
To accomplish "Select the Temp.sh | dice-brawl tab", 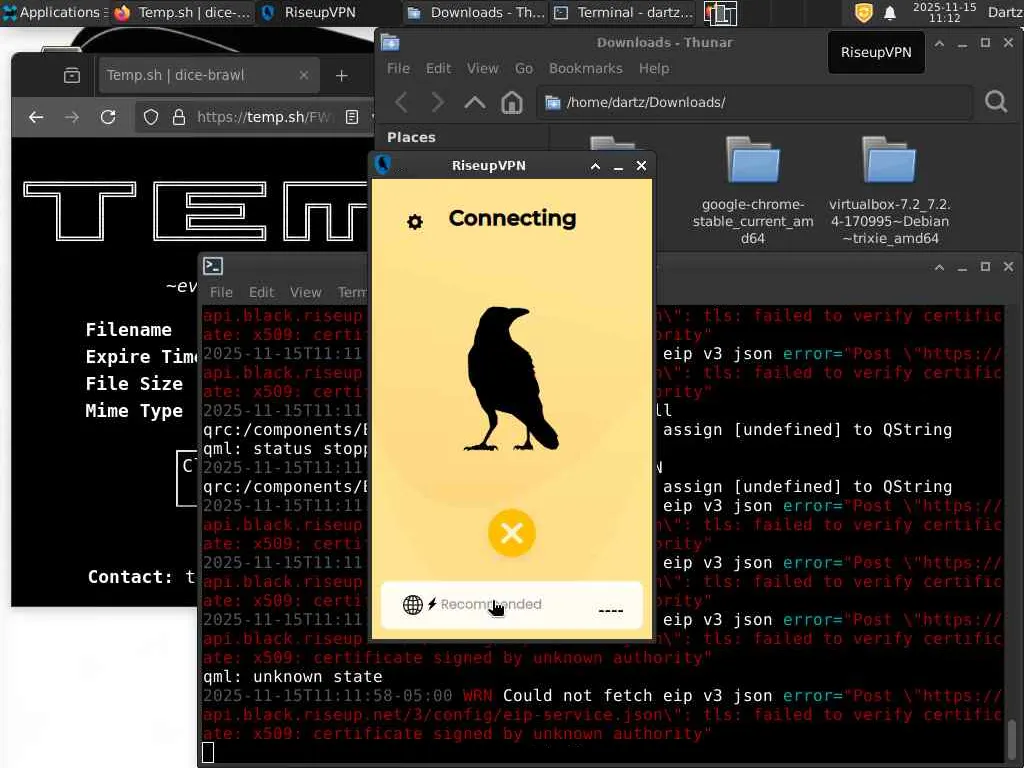I will click(x=208, y=75).
